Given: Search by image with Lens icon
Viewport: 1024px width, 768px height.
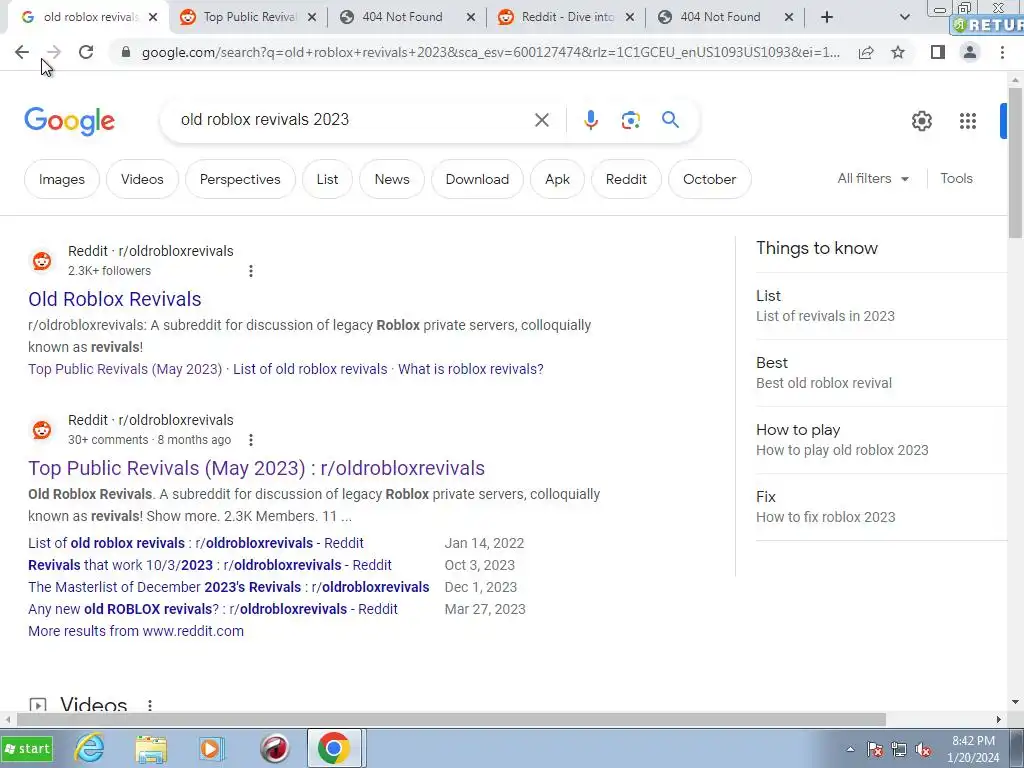Looking at the screenshot, I should point(630,120).
